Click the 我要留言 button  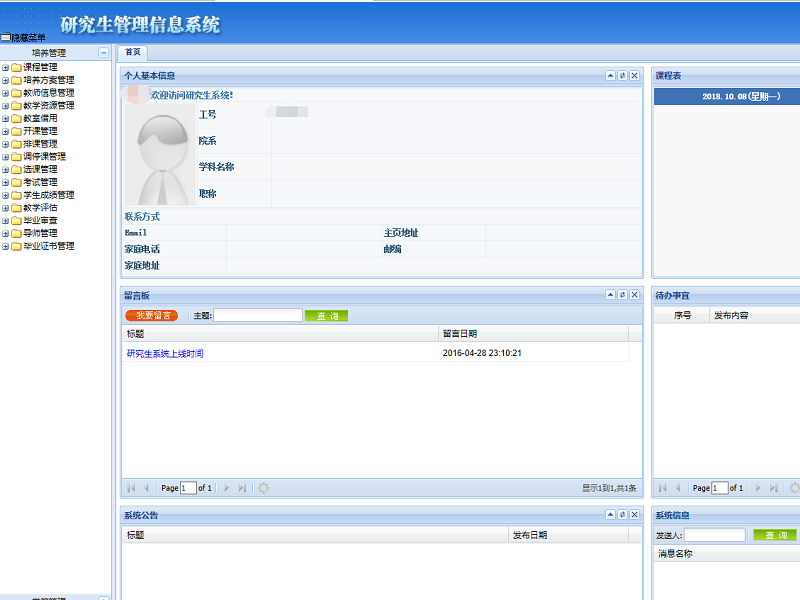(x=152, y=315)
